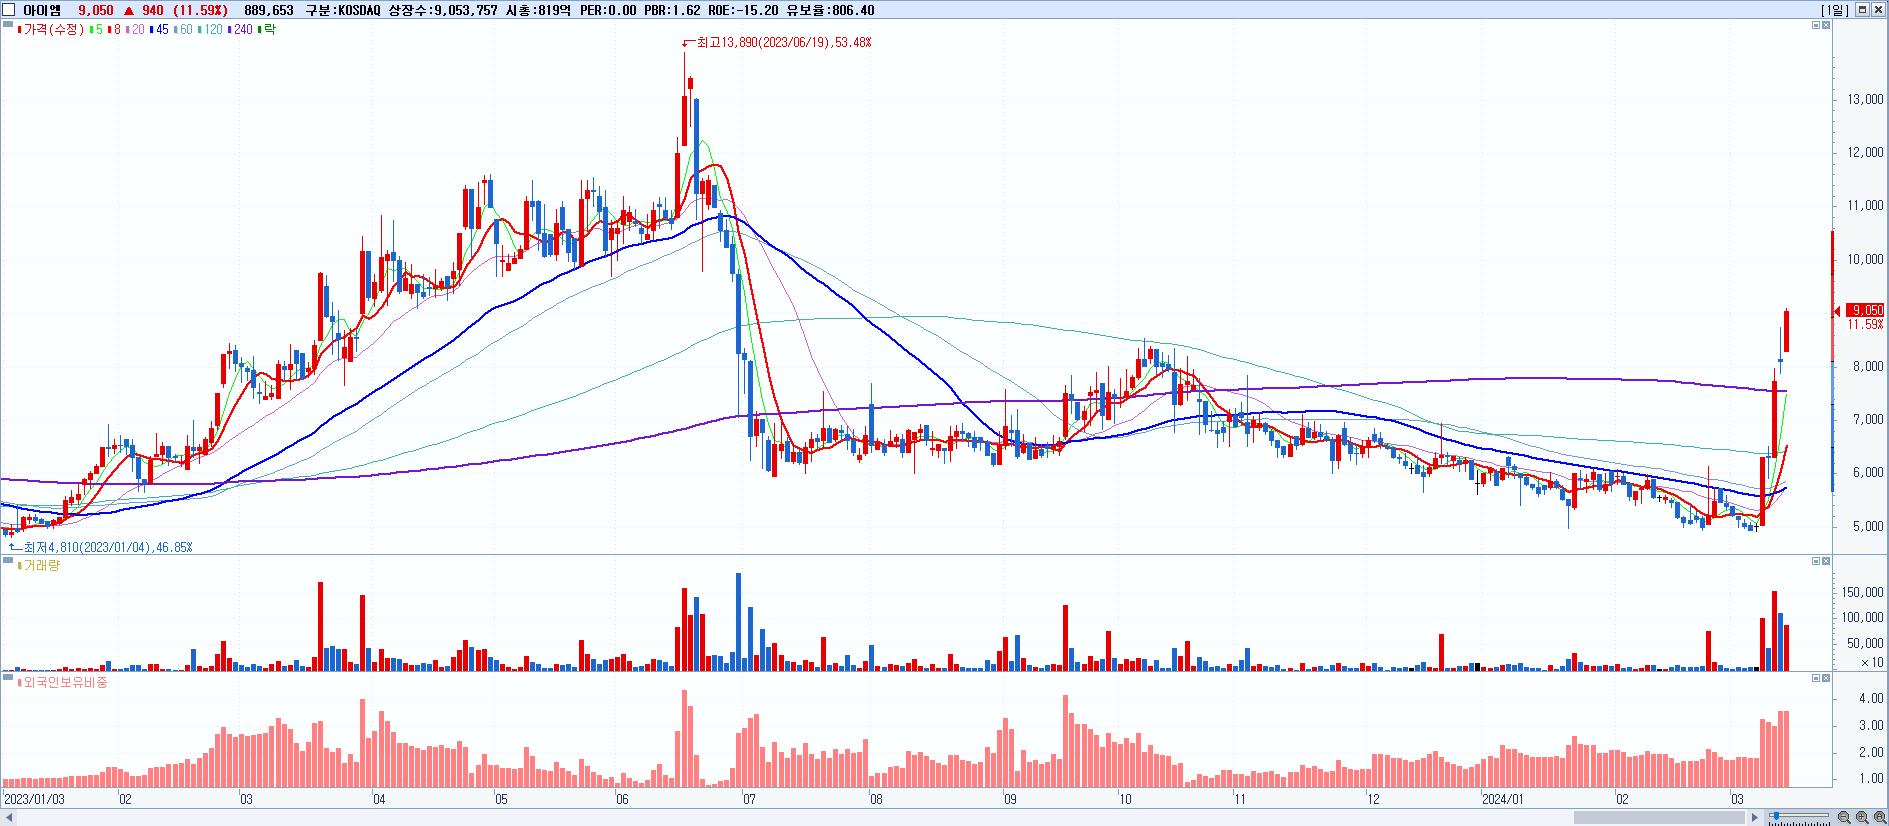Click the 150,000 volume axis label
The height and width of the screenshot is (826, 1889).
(x=1864, y=593)
